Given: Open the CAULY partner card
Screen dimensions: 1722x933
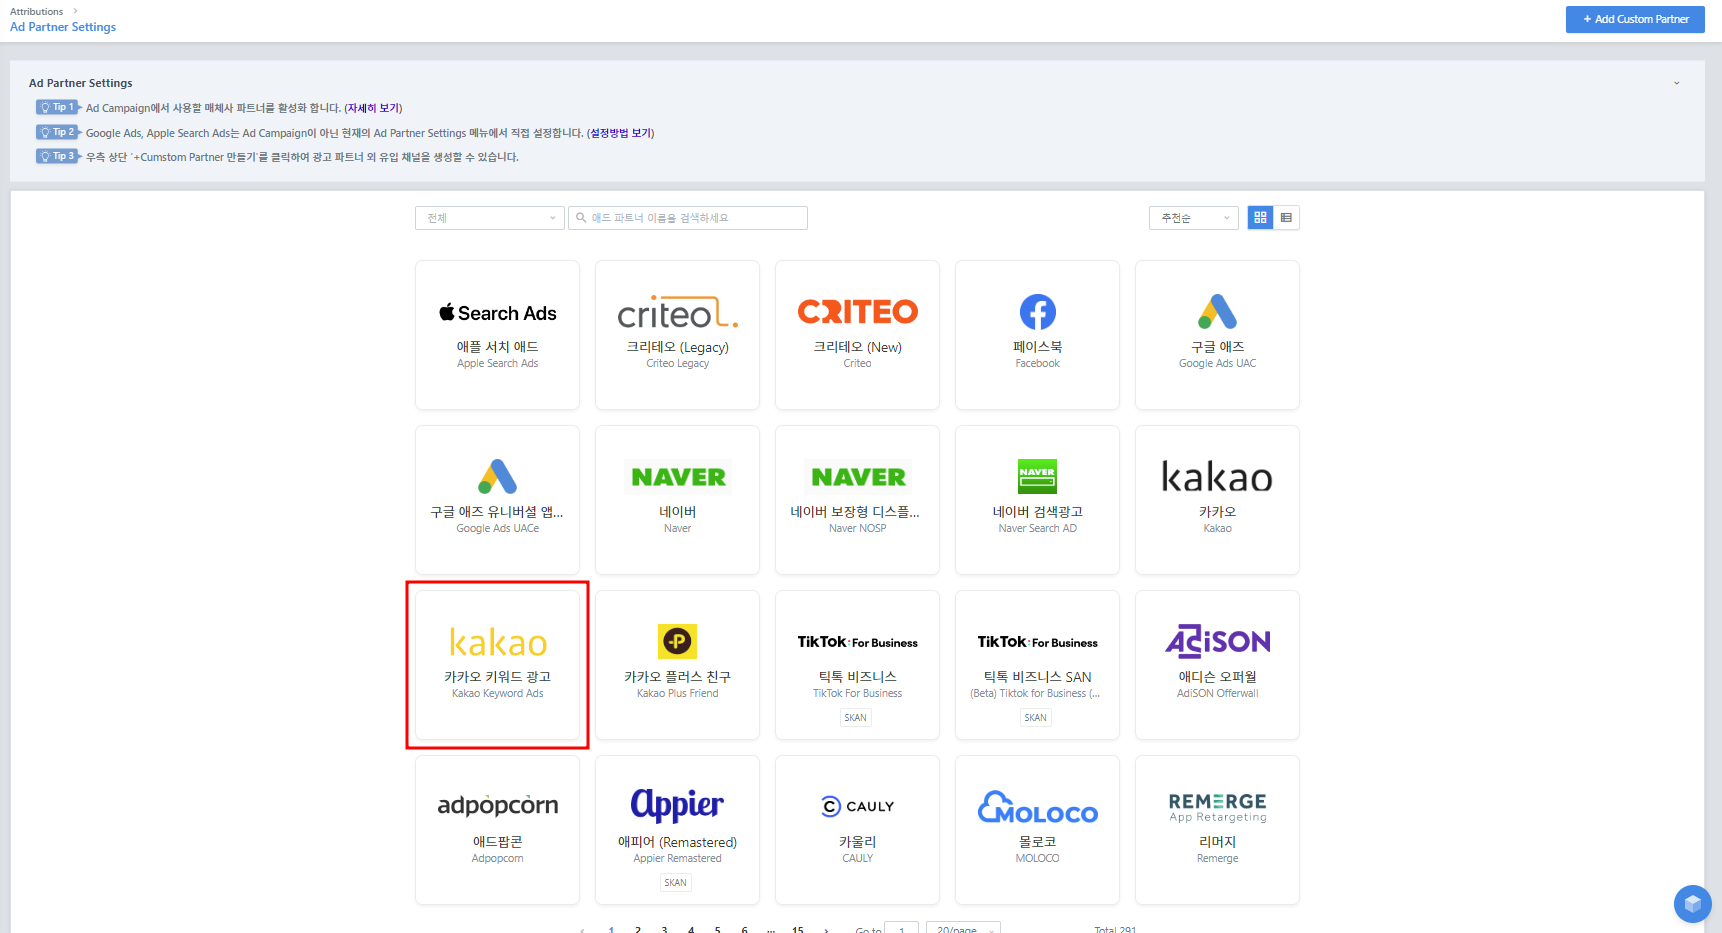Looking at the screenshot, I should [857, 830].
